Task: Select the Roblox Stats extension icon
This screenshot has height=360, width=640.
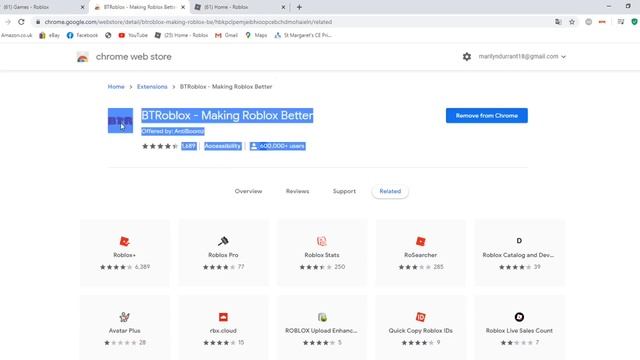Action: (322, 241)
